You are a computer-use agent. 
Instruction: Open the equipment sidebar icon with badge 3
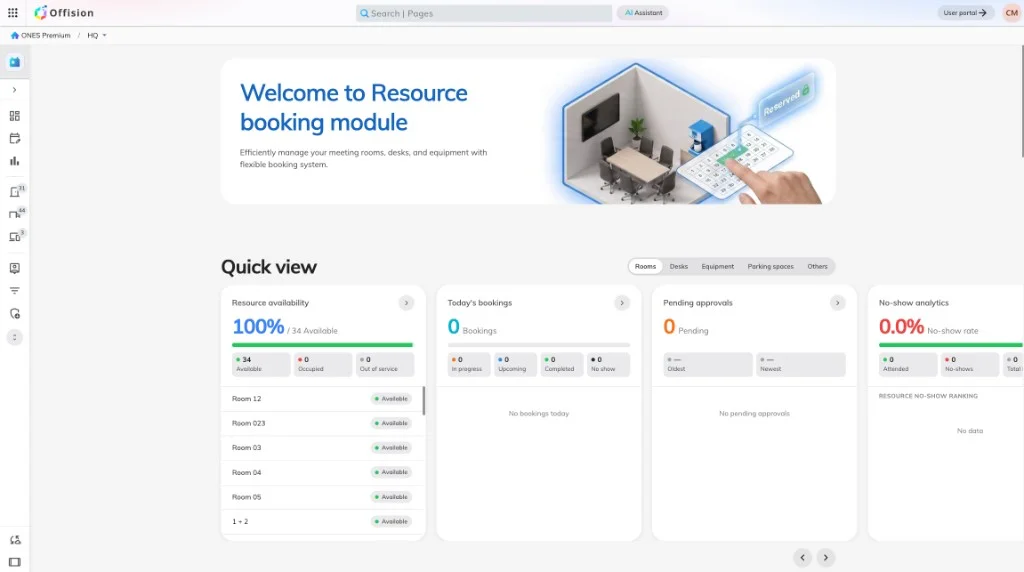[16, 236]
